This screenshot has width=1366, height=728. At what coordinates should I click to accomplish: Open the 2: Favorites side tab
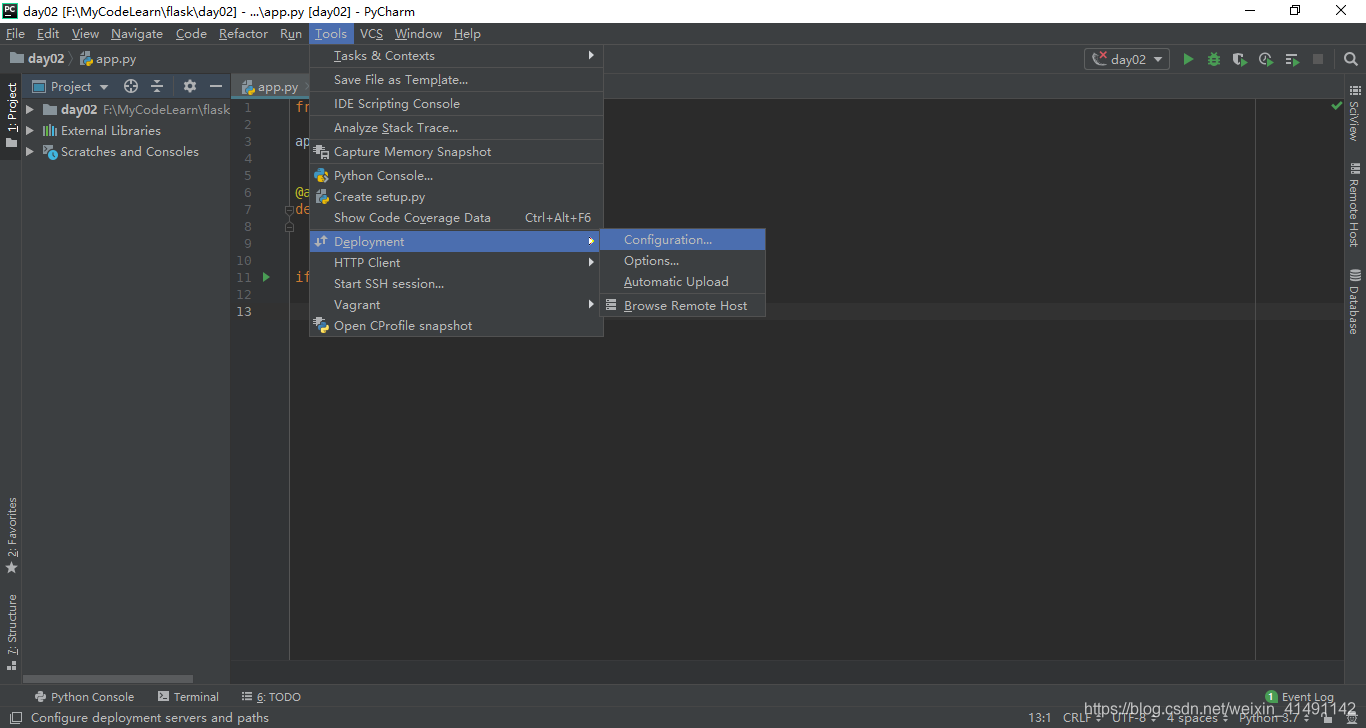coord(12,535)
